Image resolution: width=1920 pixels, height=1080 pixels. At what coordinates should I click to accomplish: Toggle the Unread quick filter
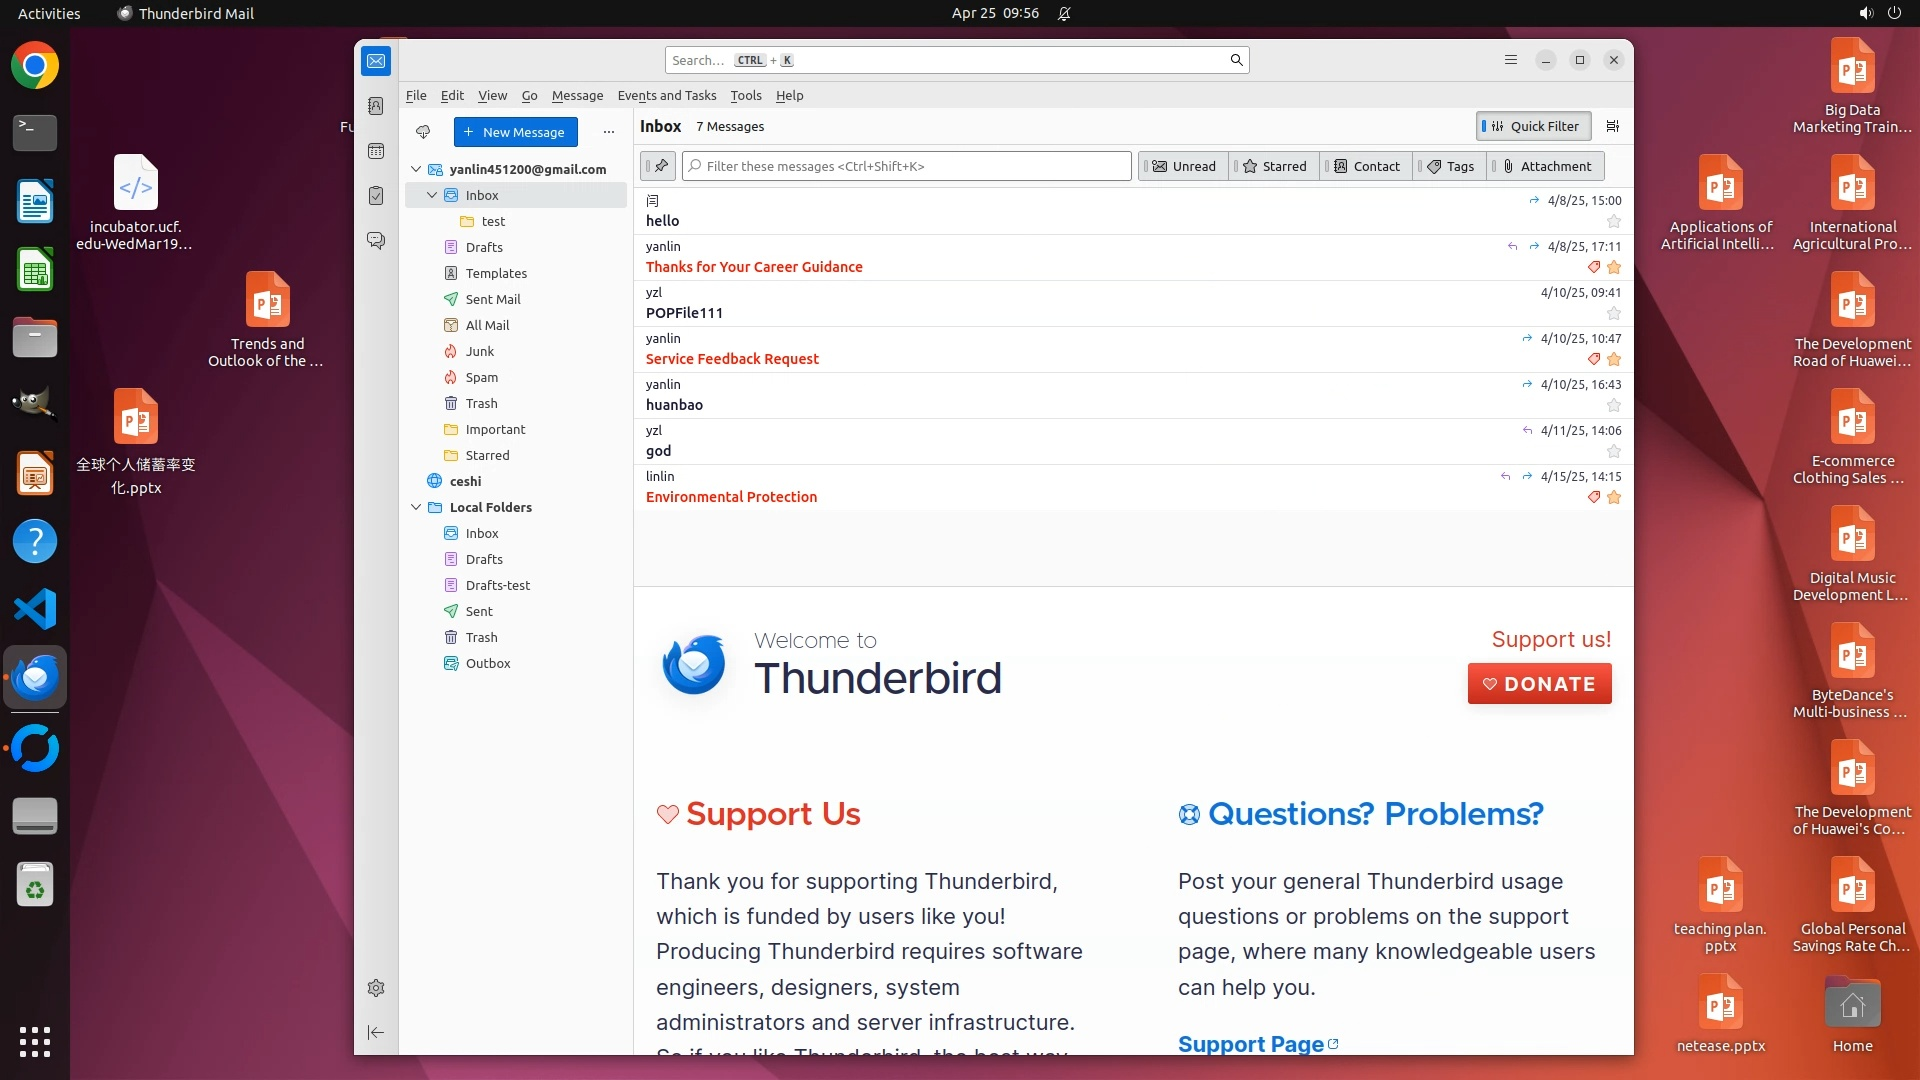[1184, 166]
